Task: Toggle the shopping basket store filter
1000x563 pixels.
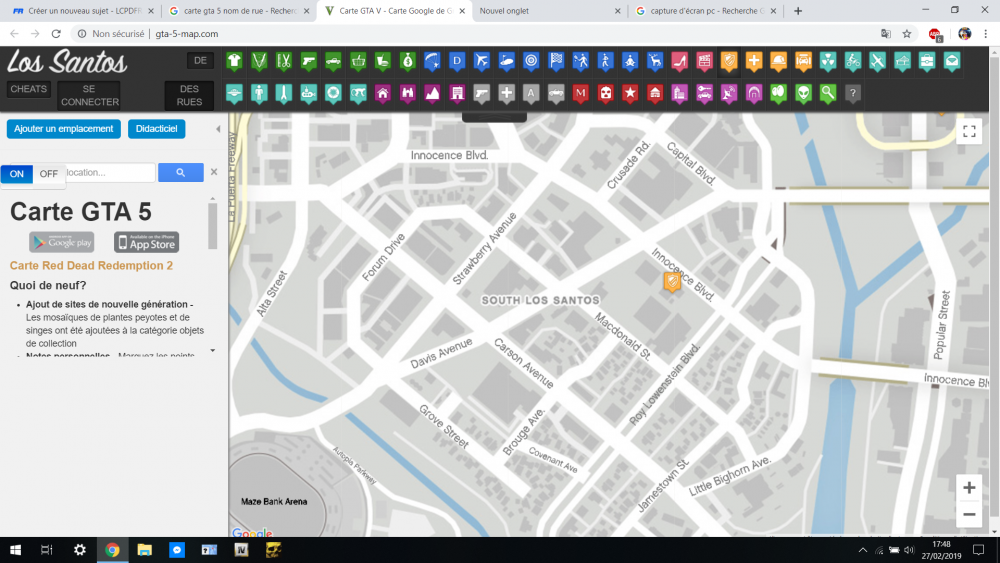Action: (x=358, y=62)
